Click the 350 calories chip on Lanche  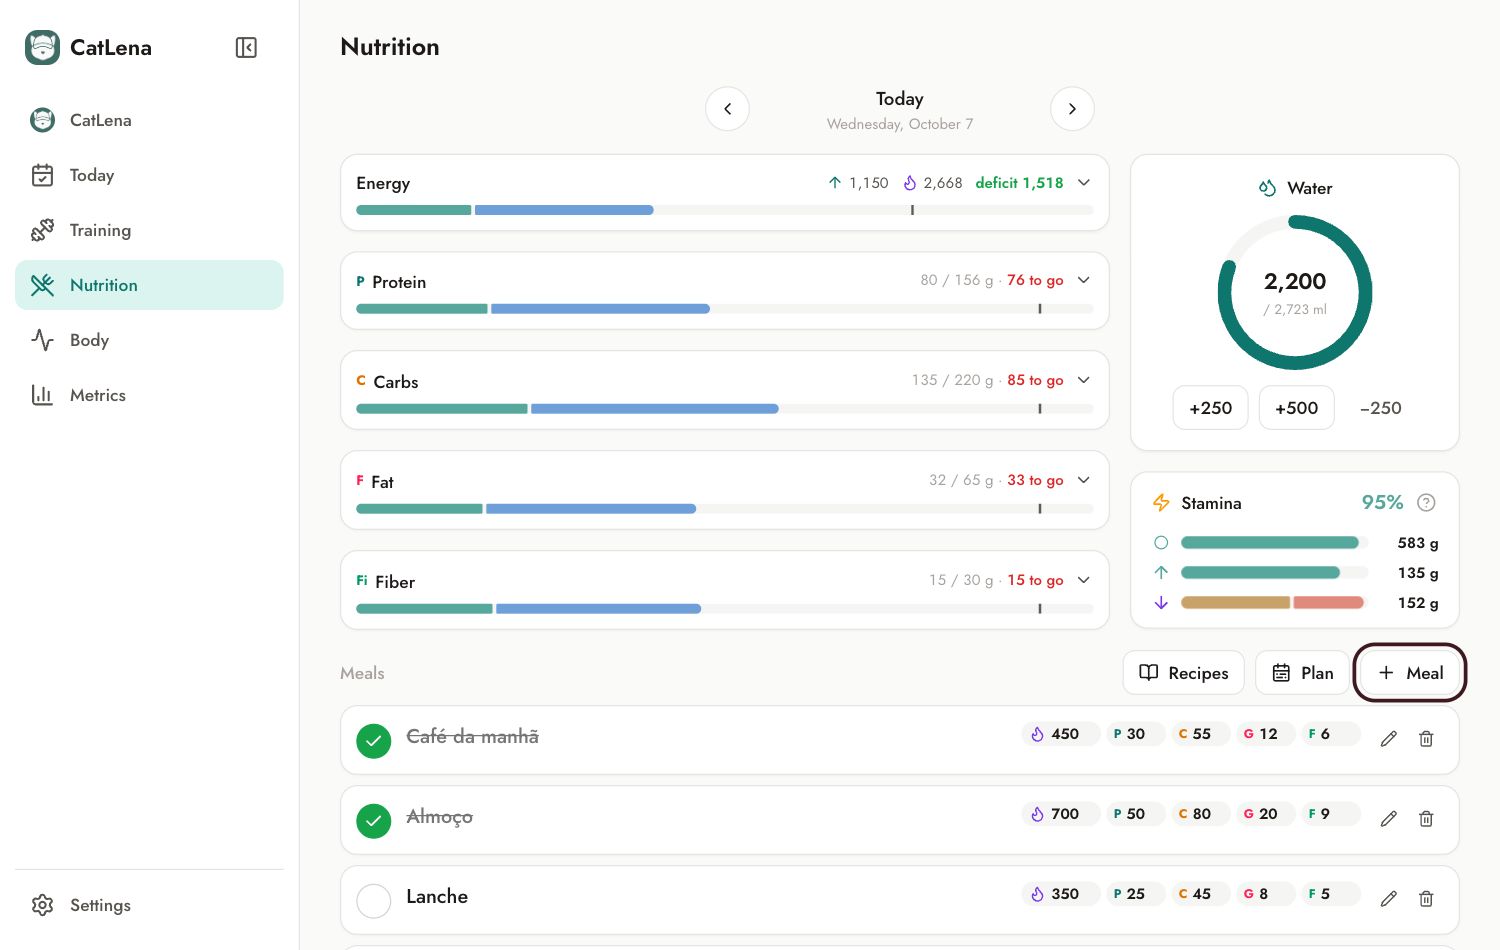(1060, 894)
